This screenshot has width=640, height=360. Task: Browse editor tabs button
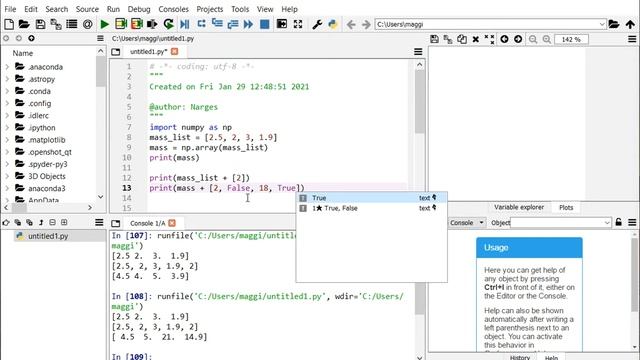[x=116, y=52]
